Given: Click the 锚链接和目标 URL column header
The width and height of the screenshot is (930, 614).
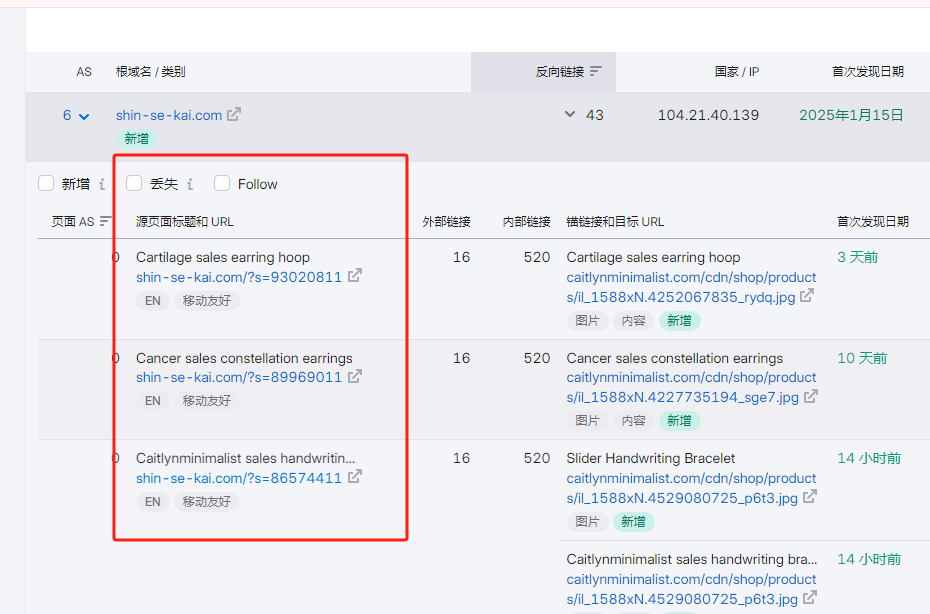Looking at the screenshot, I should pyautogui.click(x=615, y=222).
